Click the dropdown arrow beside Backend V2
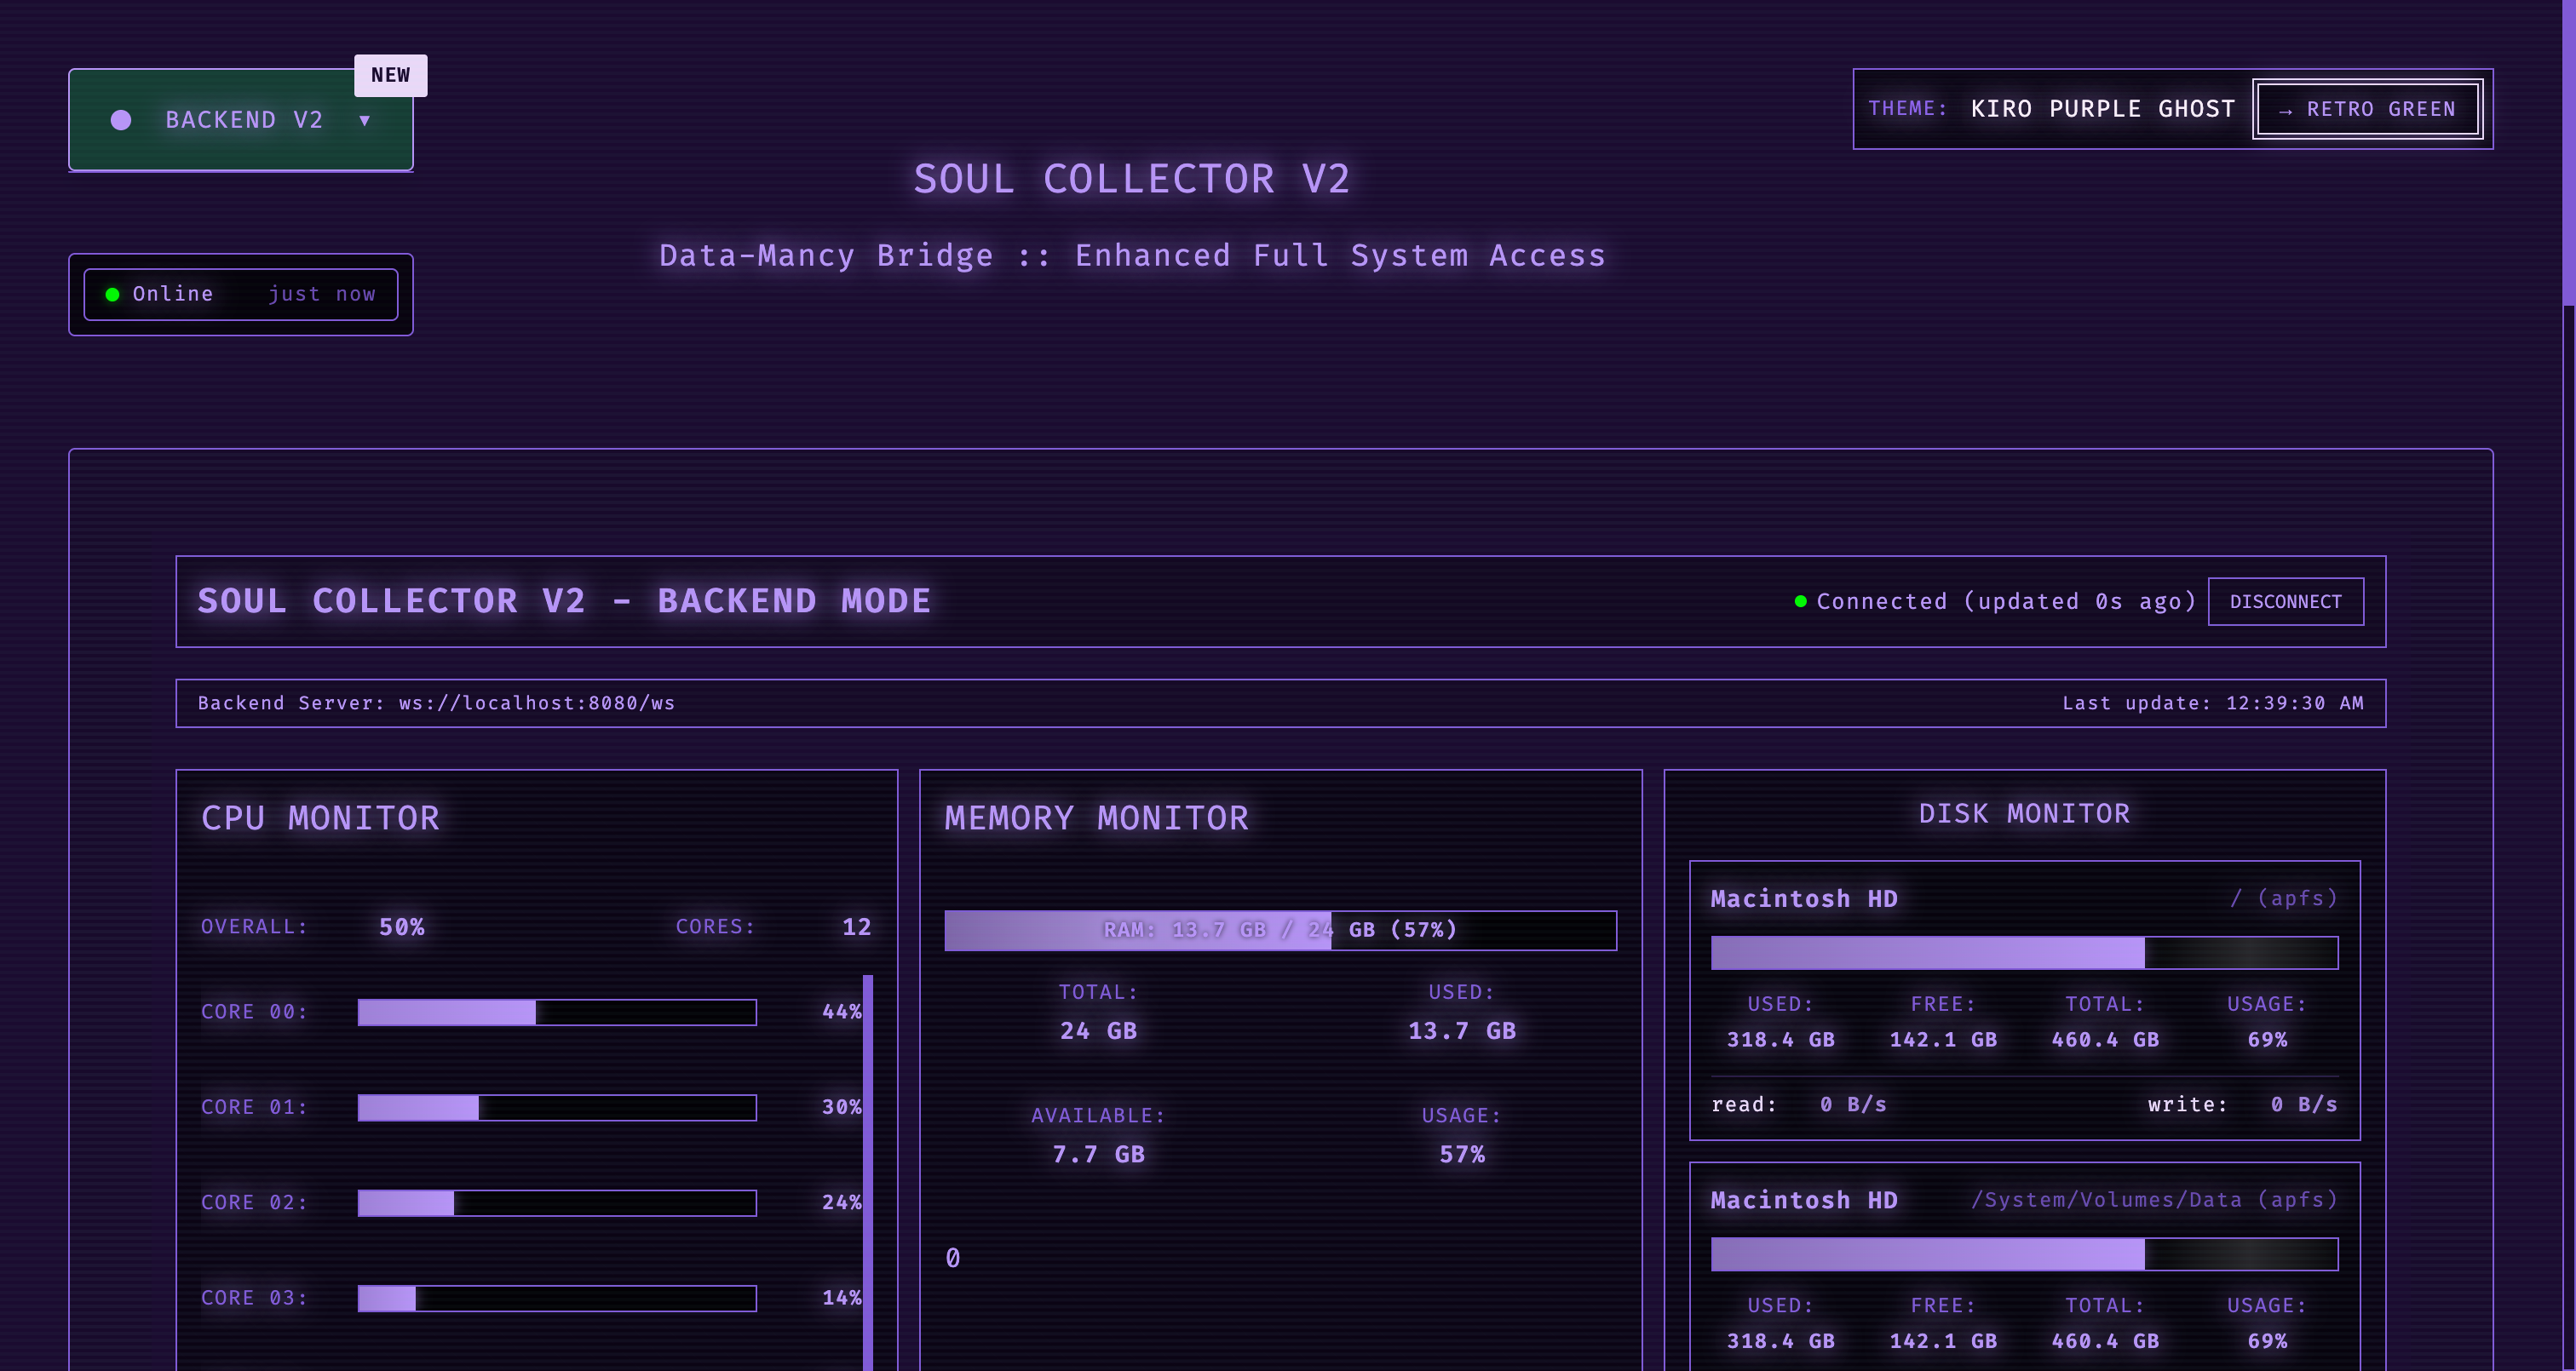The height and width of the screenshot is (1371, 2576). pyautogui.click(x=365, y=120)
